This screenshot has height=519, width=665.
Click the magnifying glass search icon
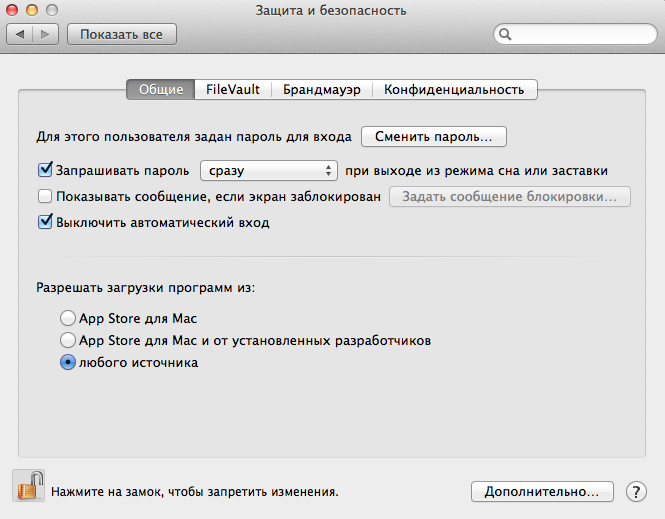click(x=505, y=34)
